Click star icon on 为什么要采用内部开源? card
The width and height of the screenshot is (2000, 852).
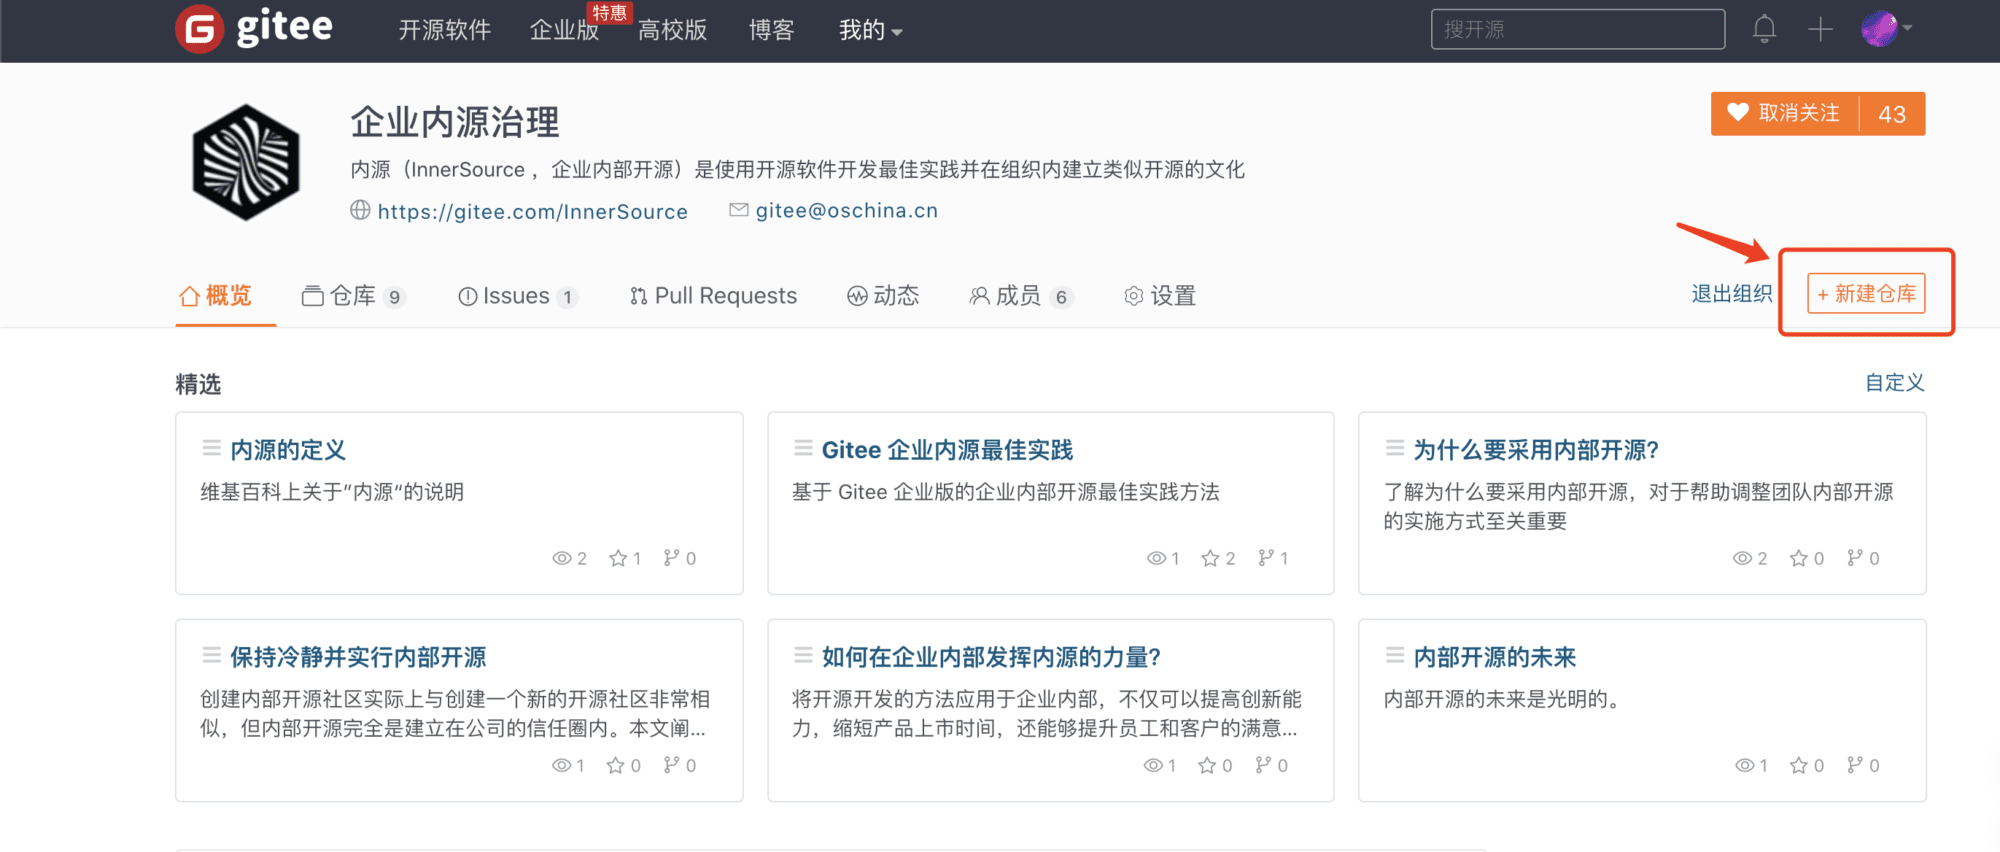click(1799, 558)
